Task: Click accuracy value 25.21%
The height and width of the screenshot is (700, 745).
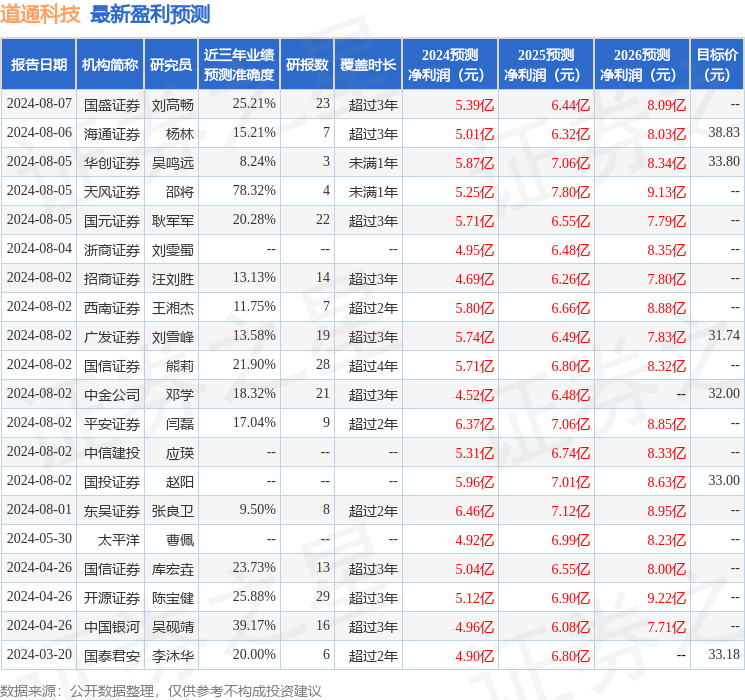Action: [254, 104]
